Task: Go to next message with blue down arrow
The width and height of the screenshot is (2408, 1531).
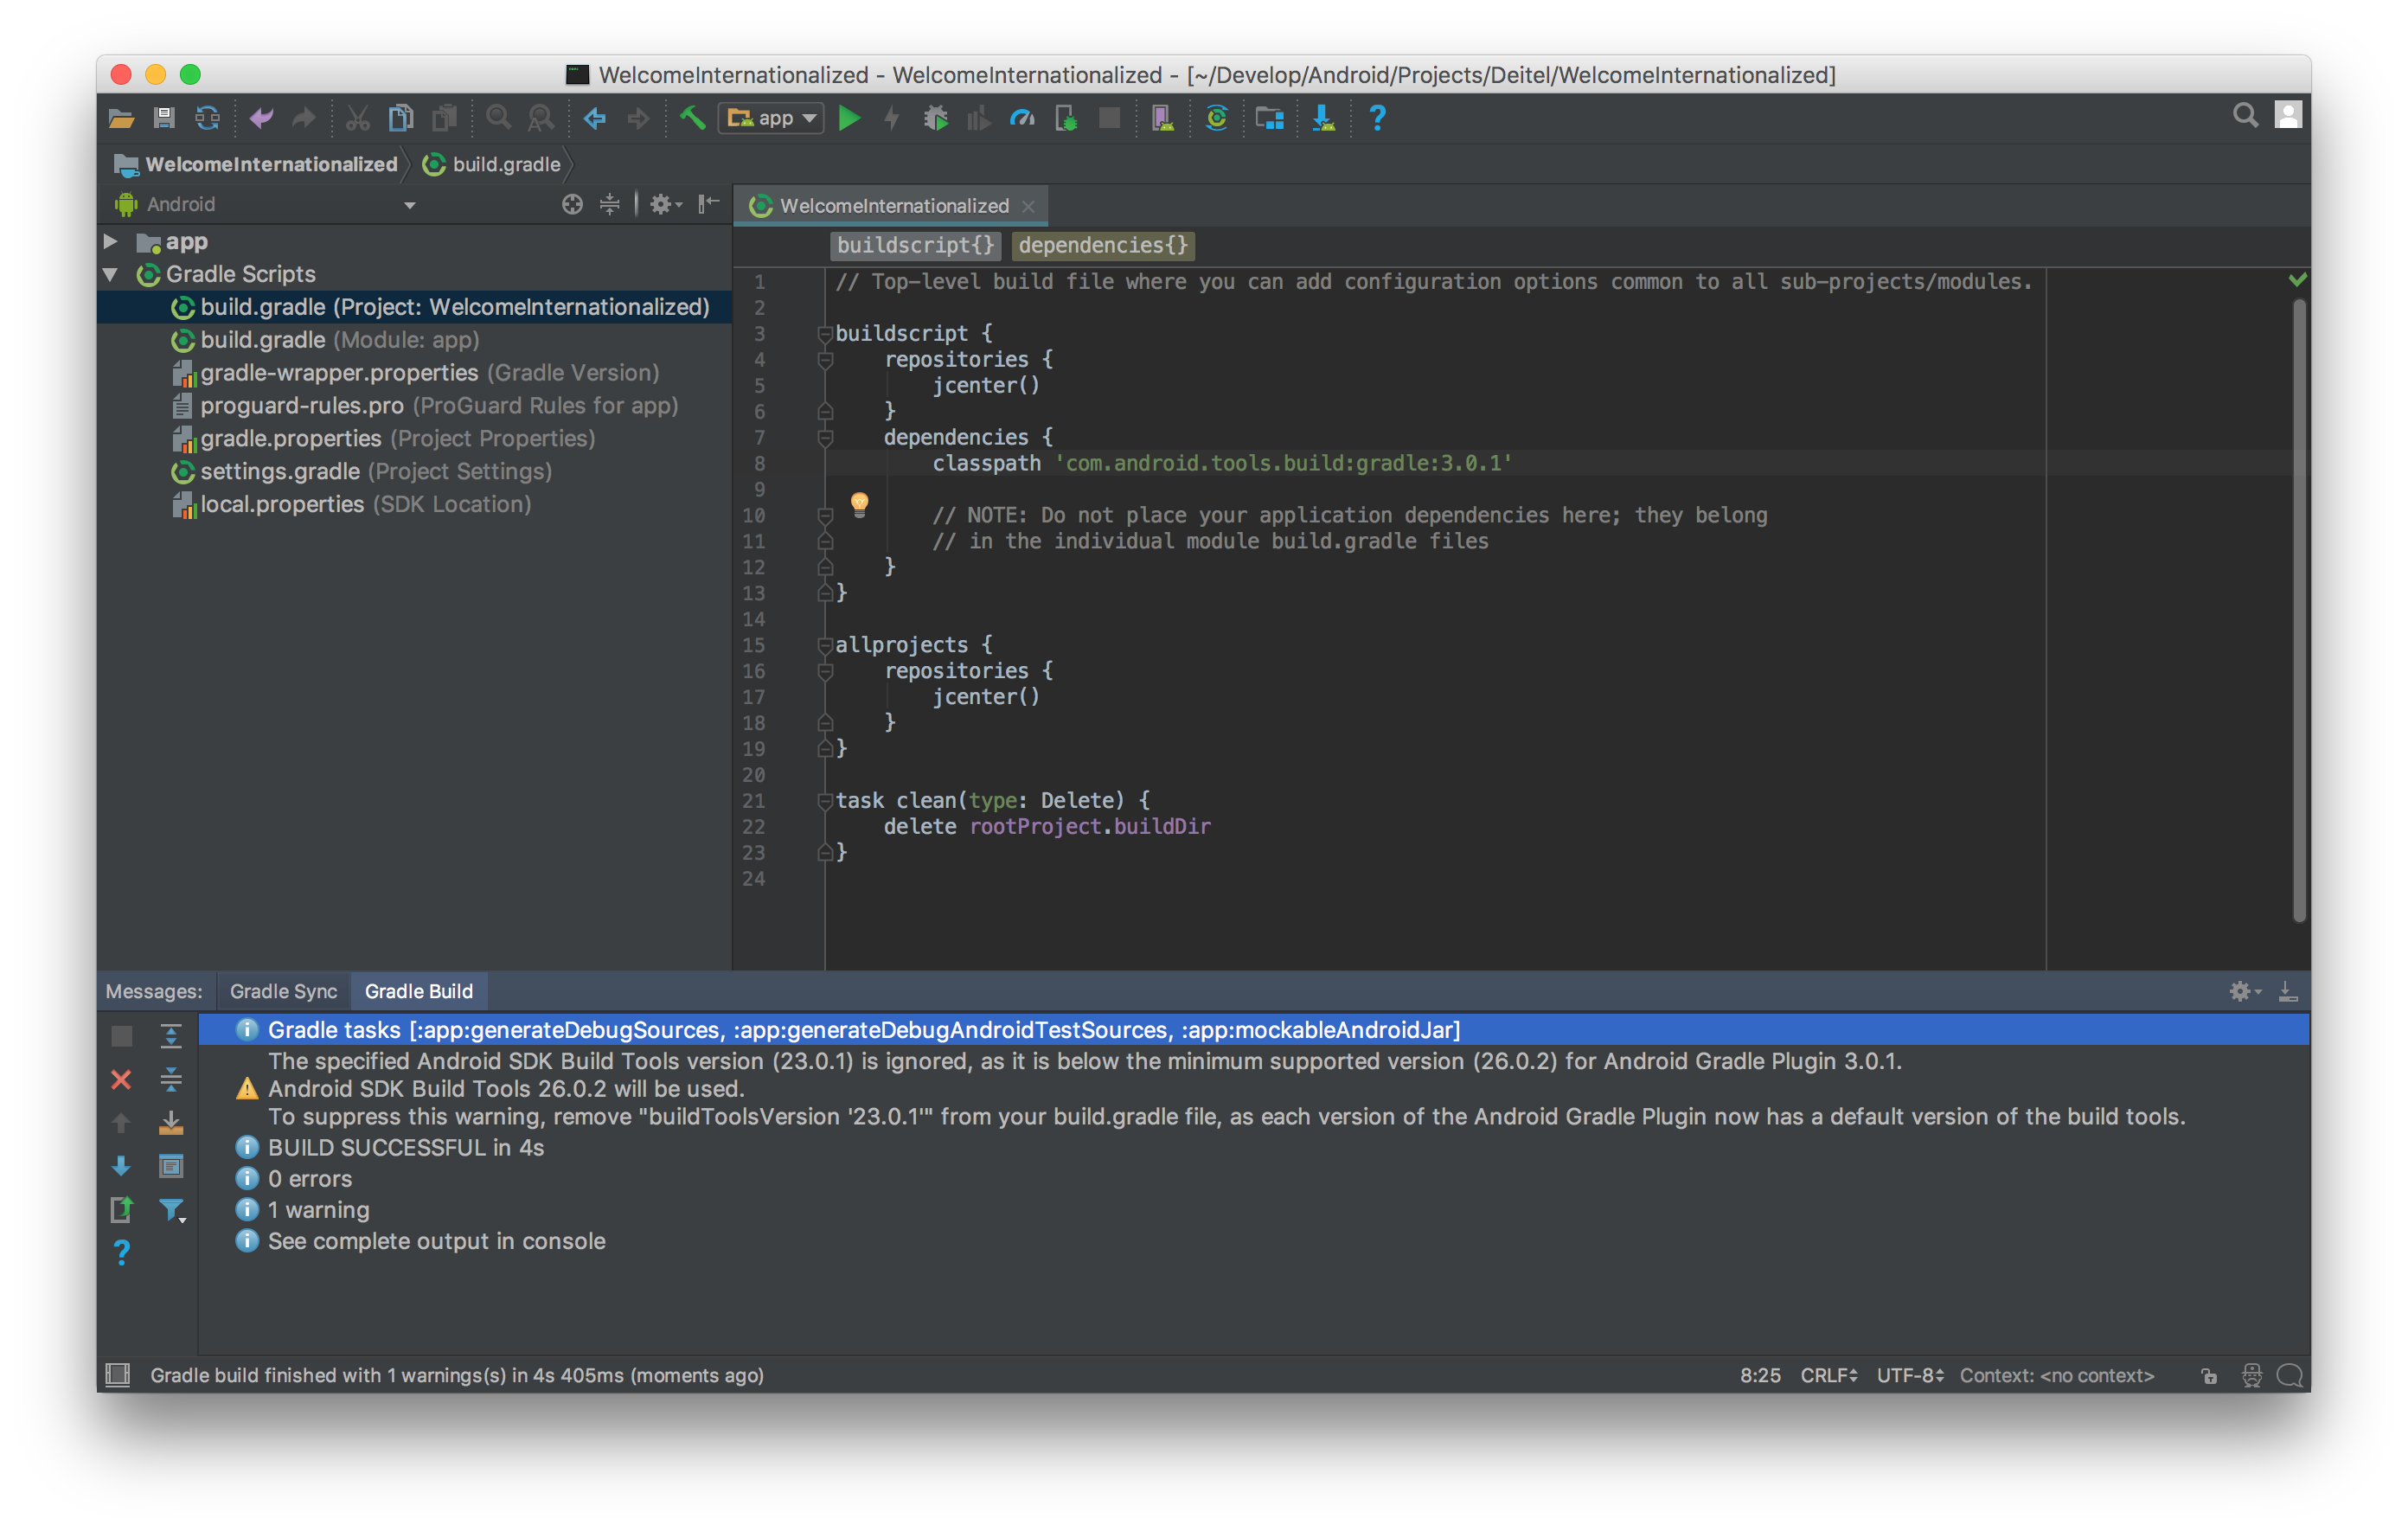Action: (x=121, y=1165)
